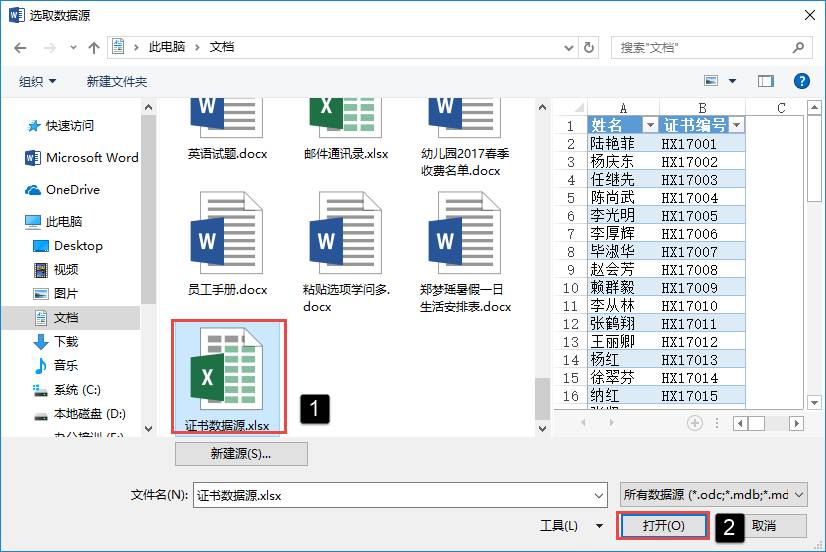This screenshot has height=552, width=826.
Task: Select preview cell 陆艳菲
Action: 623,143
